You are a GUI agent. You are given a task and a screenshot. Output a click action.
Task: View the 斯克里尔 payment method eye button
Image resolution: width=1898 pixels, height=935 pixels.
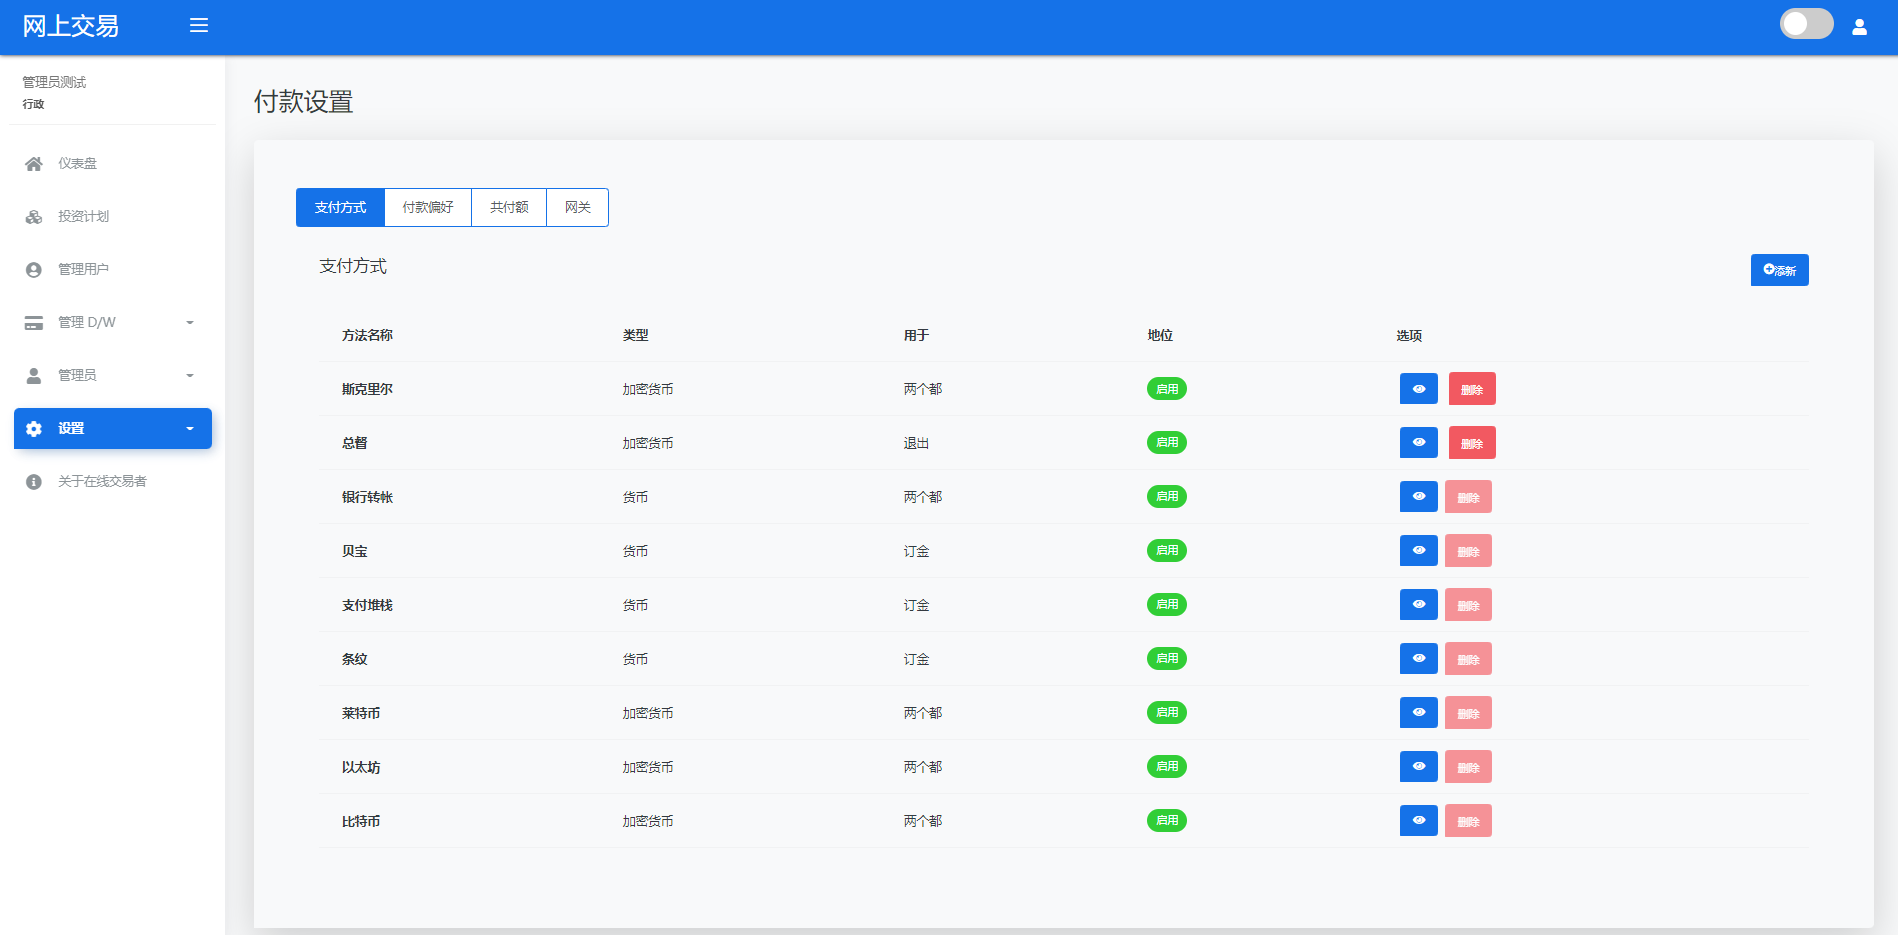point(1418,389)
